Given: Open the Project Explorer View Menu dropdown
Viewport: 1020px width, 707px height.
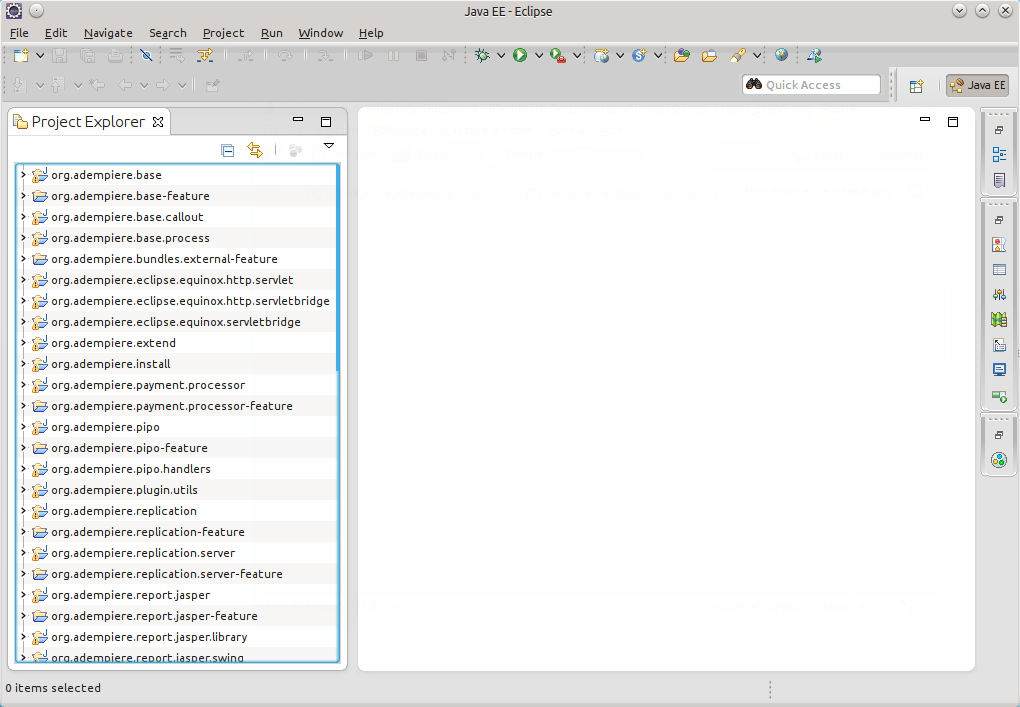Looking at the screenshot, I should [328, 147].
